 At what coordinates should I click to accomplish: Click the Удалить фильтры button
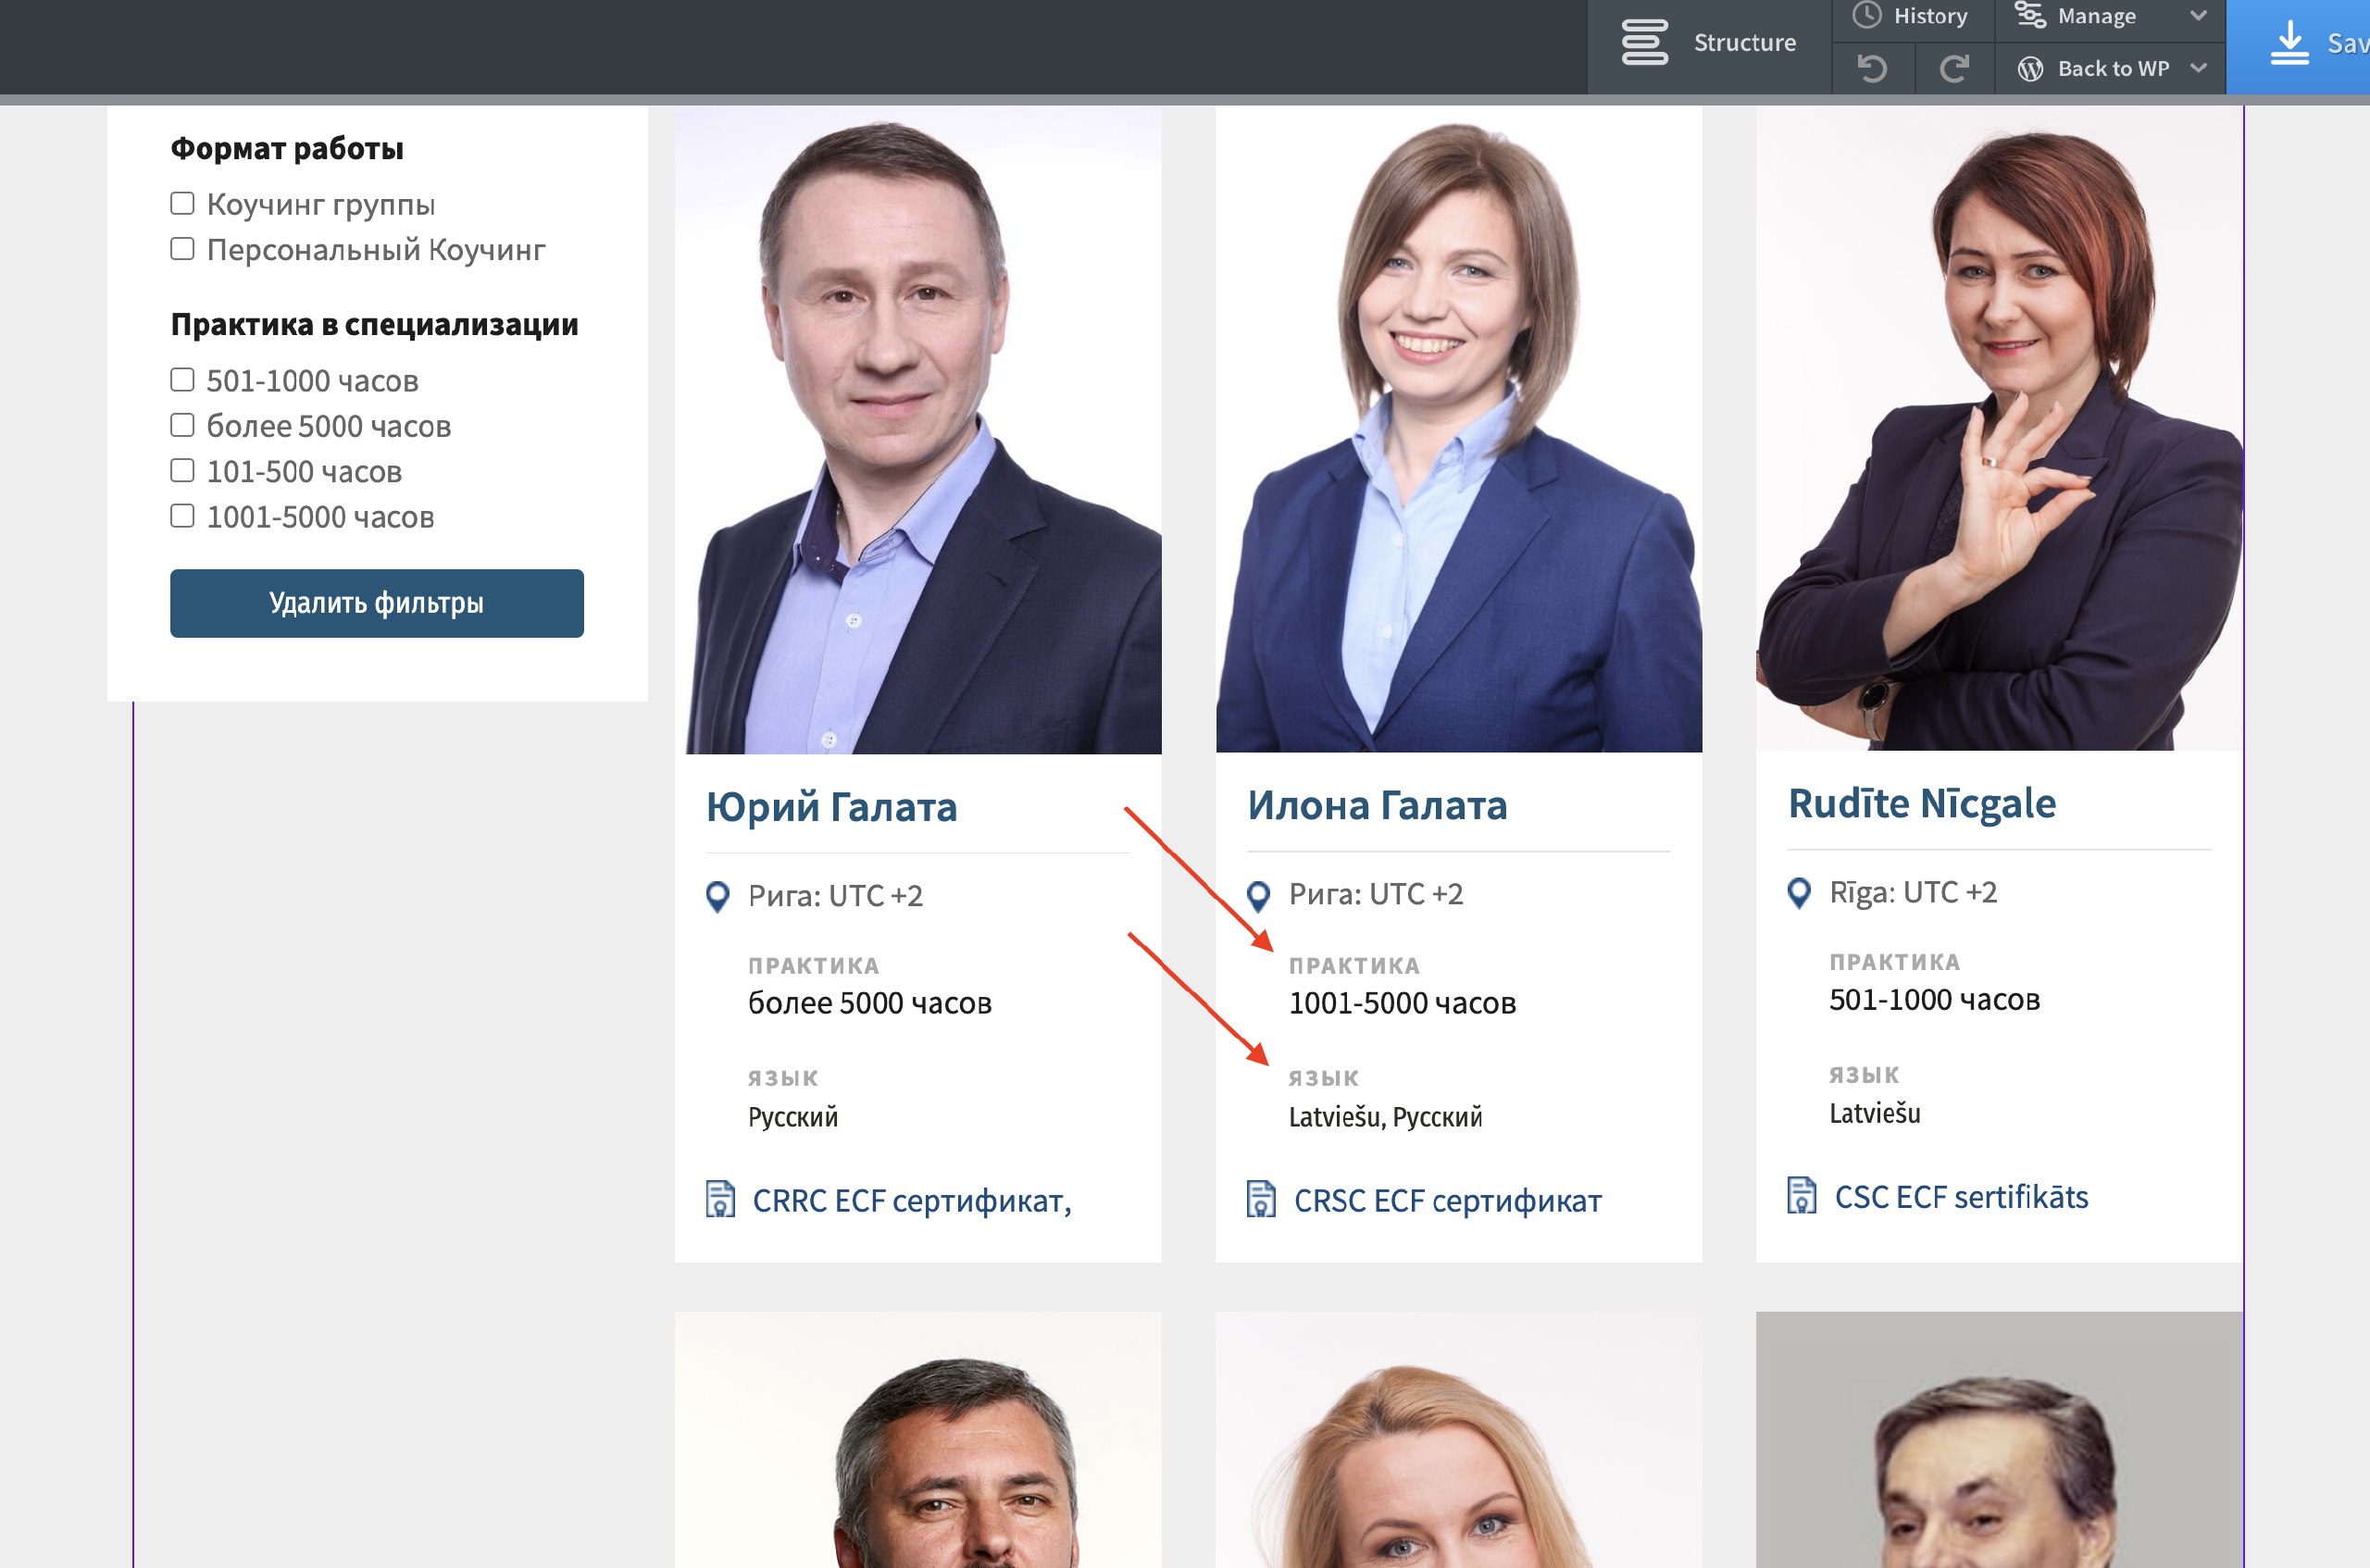coord(377,603)
